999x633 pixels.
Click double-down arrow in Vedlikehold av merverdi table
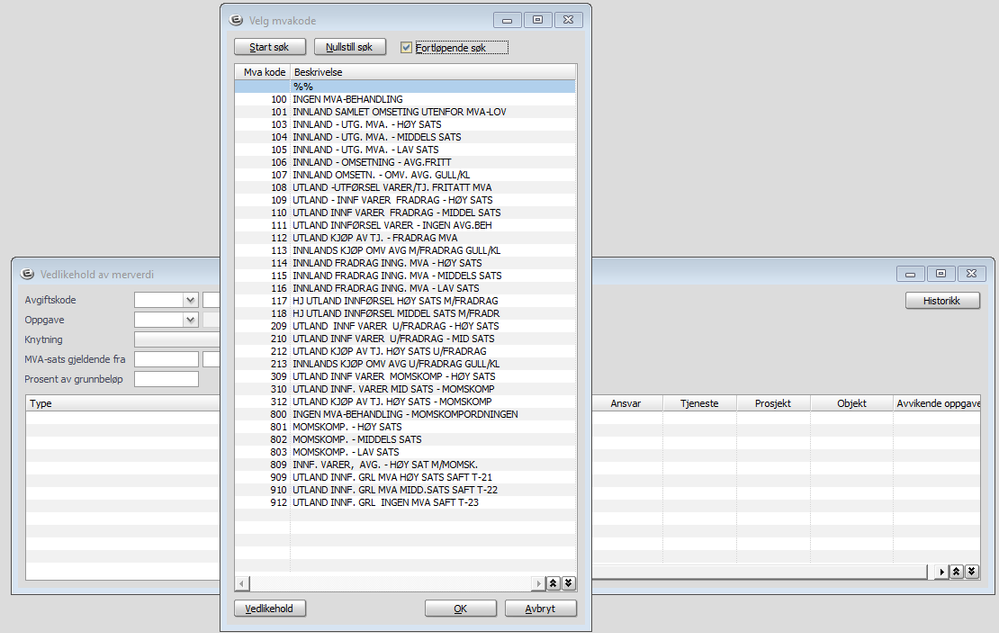(972, 571)
